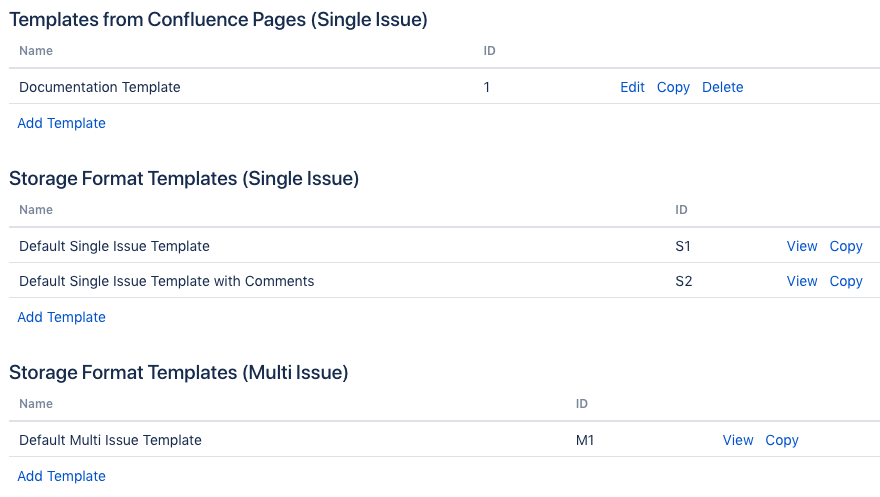Copy the Default Single Issue Template S1

coord(846,247)
